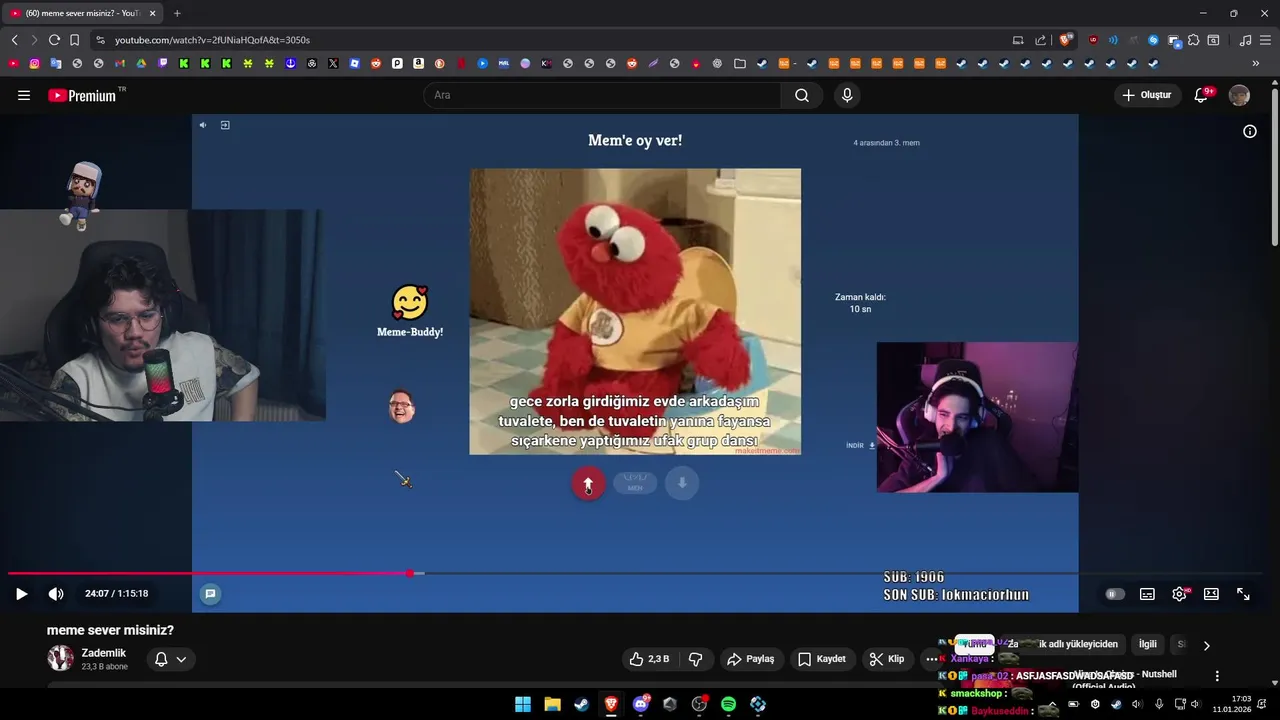Bookmark this page

pyautogui.click(x=74, y=40)
